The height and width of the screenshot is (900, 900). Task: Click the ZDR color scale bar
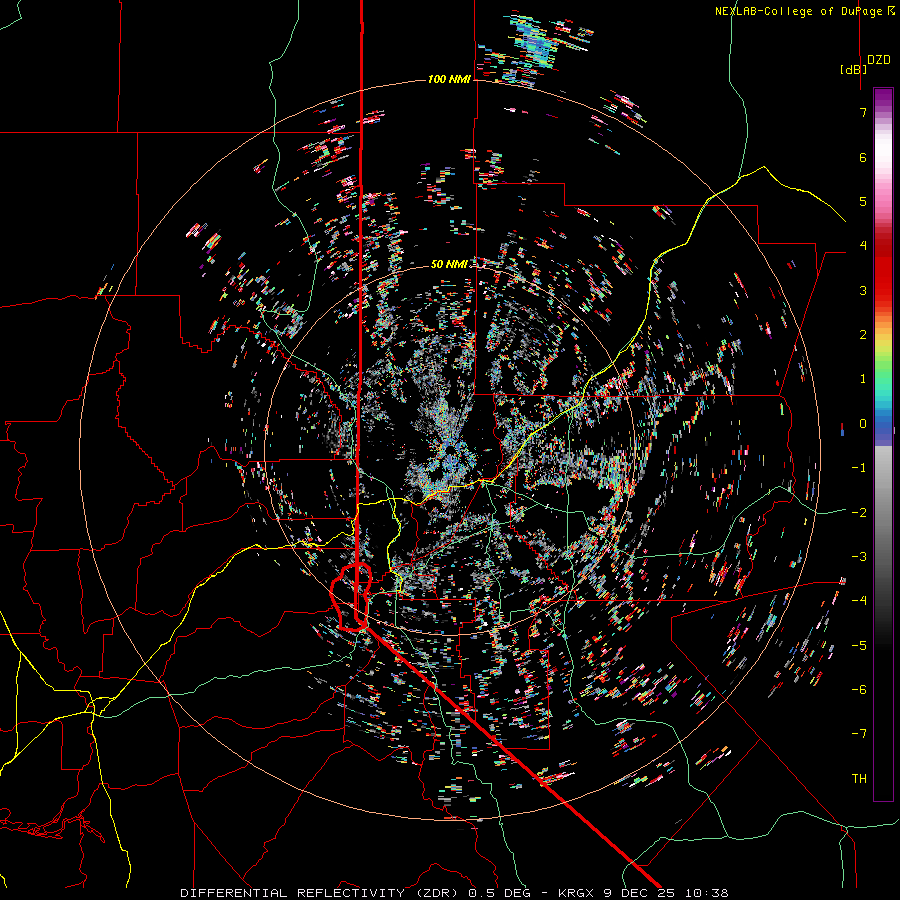tap(883, 444)
